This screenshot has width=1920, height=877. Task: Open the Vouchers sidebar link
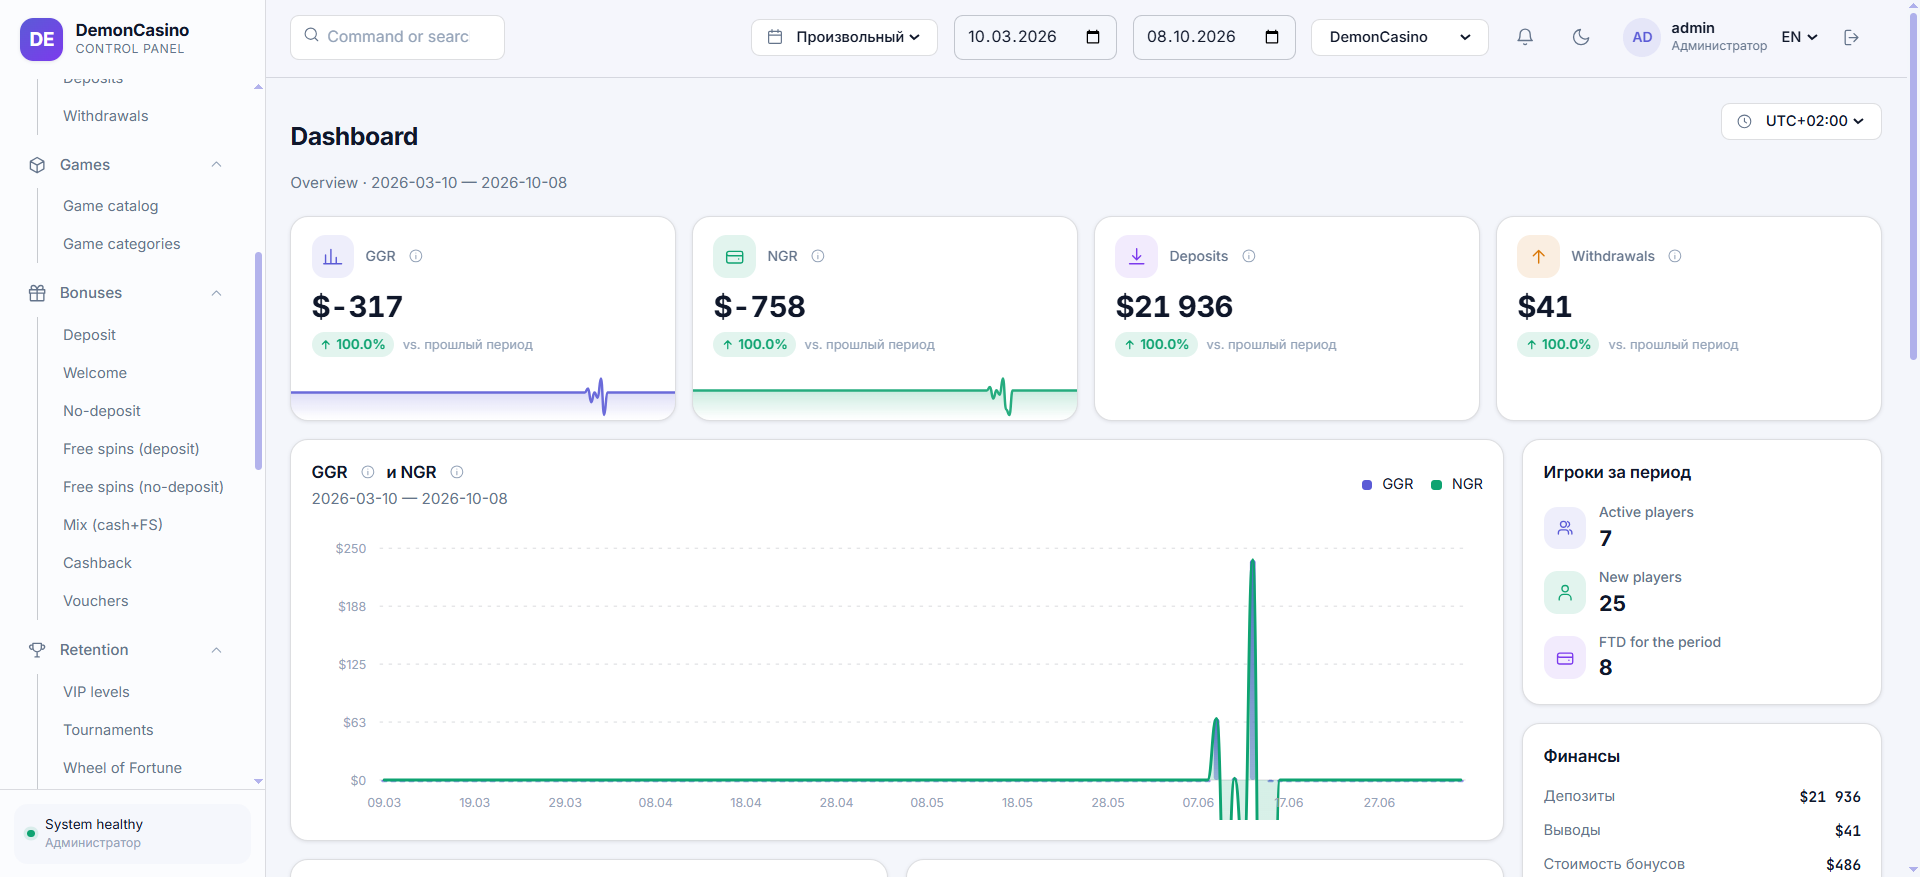click(x=96, y=601)
